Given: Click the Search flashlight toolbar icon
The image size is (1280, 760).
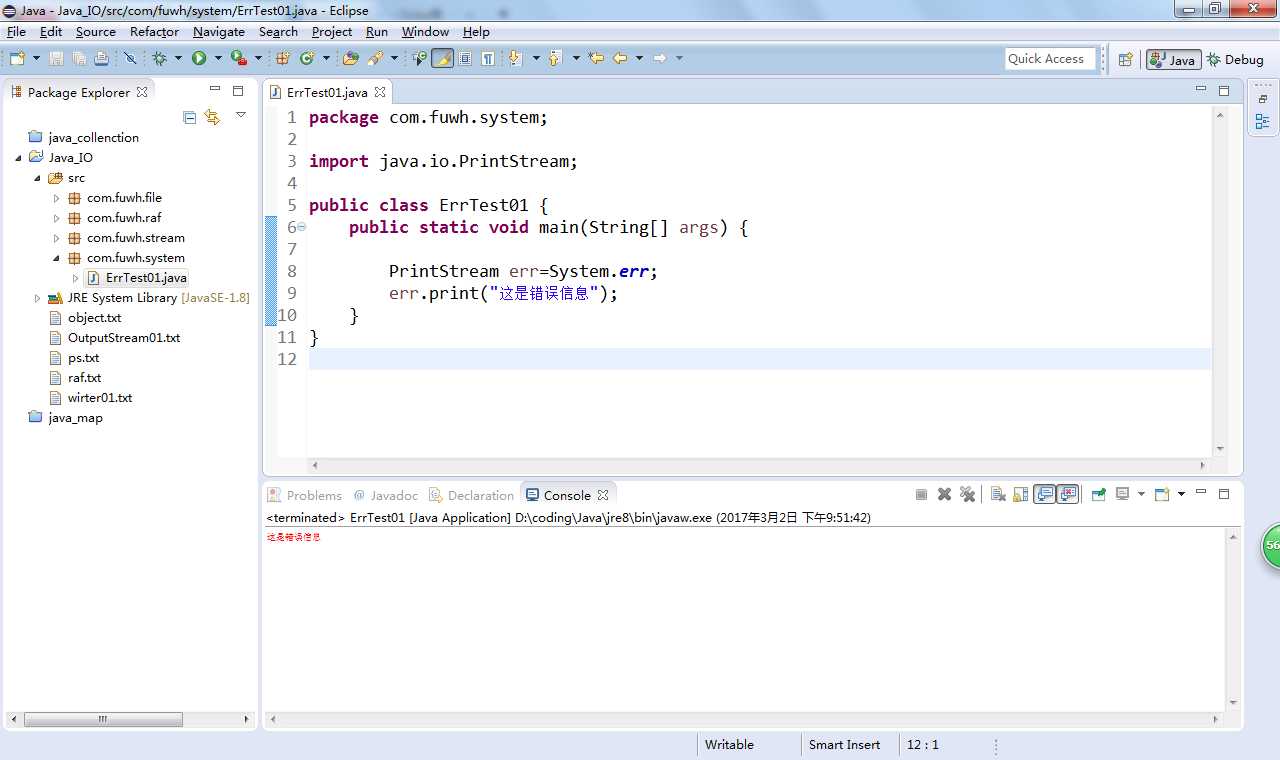Looking at the screenshot, I should (376, 58).
